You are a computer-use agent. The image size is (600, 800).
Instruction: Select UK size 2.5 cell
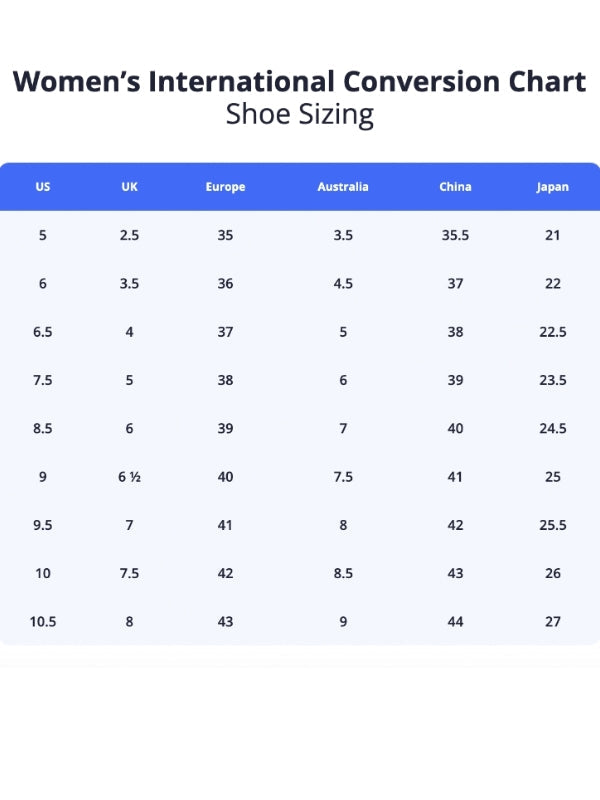pos(129,236)
